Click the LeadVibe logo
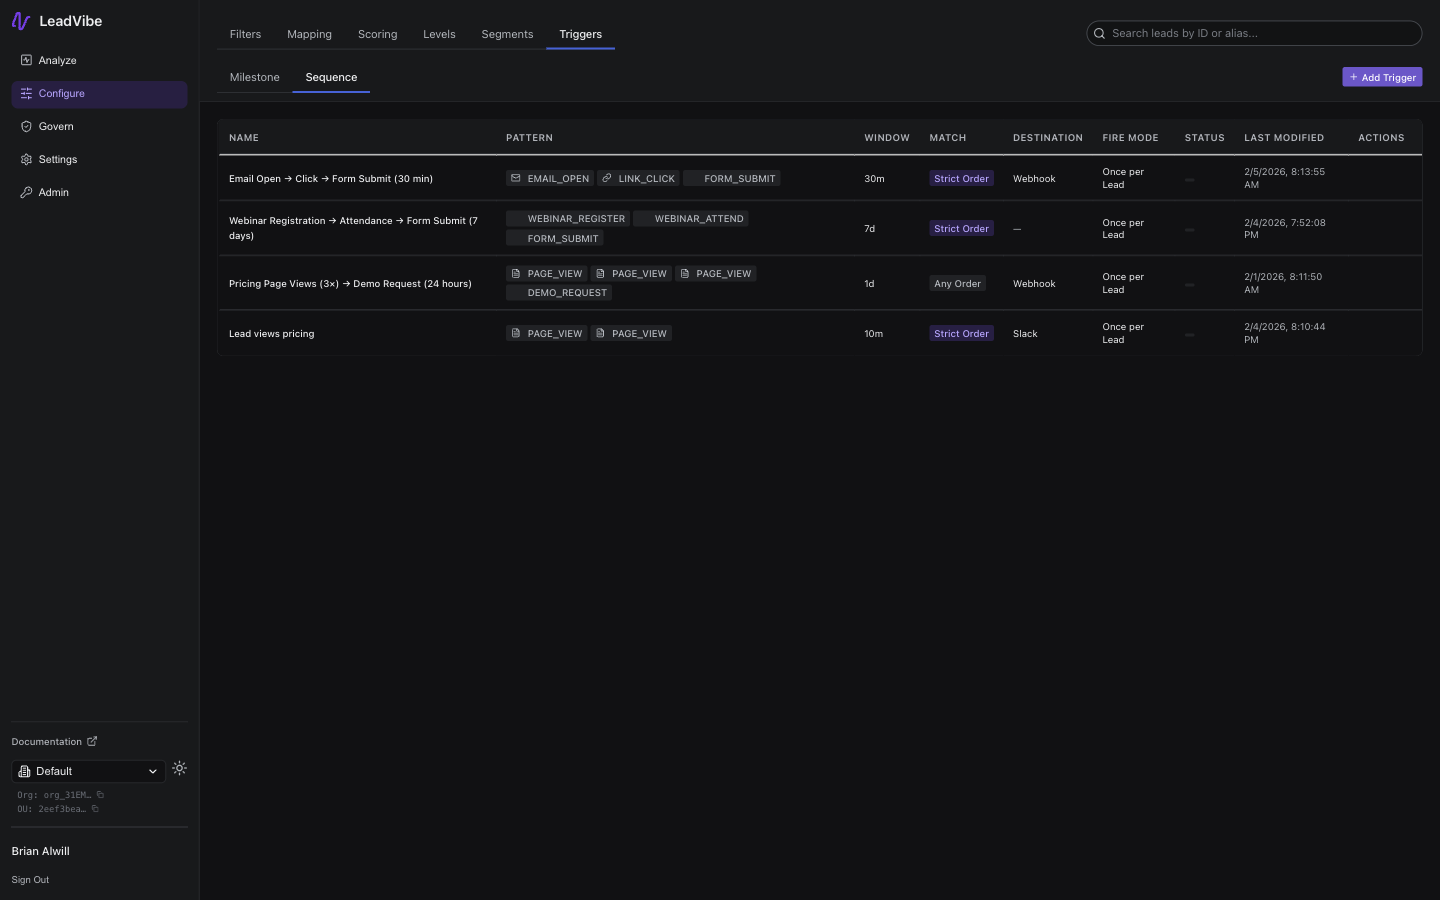Viewport: 1440px width, 900px height. (56, 20)
